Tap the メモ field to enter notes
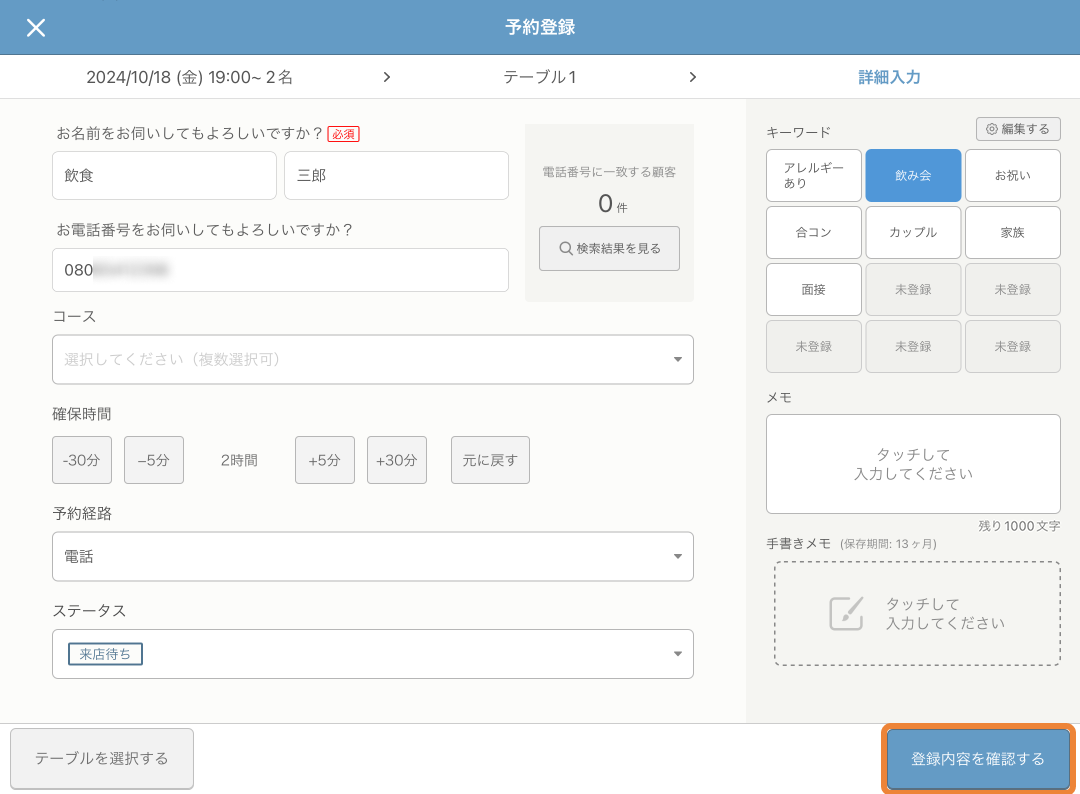Viewport: 1080px width, 794px height. click(x=912, y=463)
